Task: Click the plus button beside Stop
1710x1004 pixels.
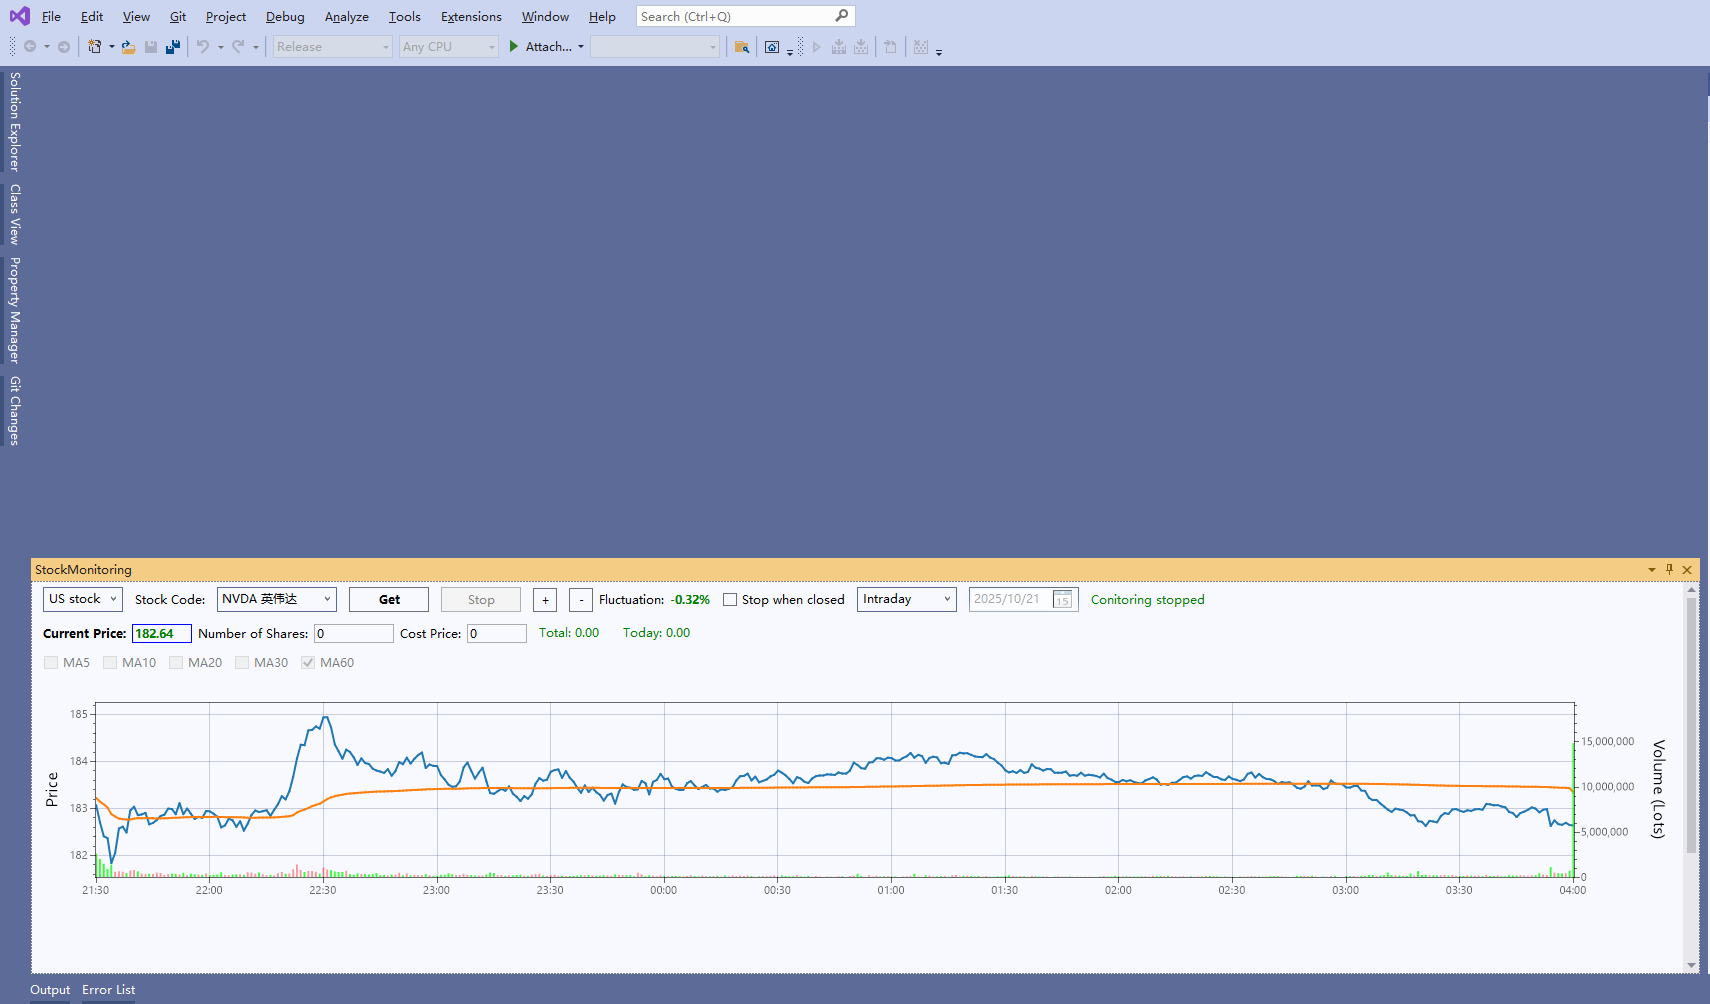Action: click(x=545, y=600)
